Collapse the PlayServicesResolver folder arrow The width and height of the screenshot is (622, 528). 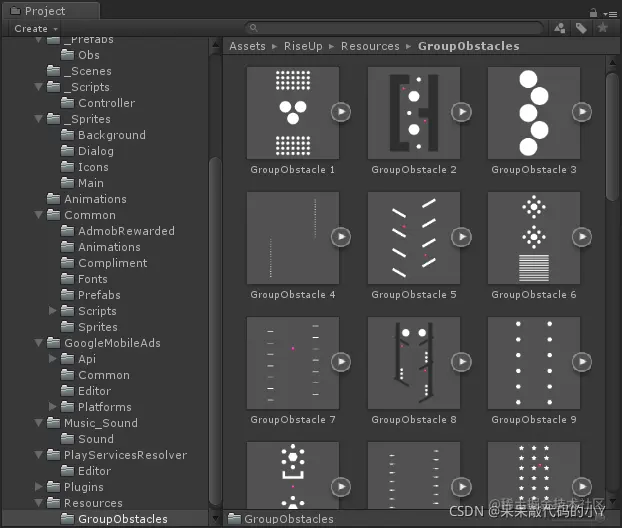[38, 455]
